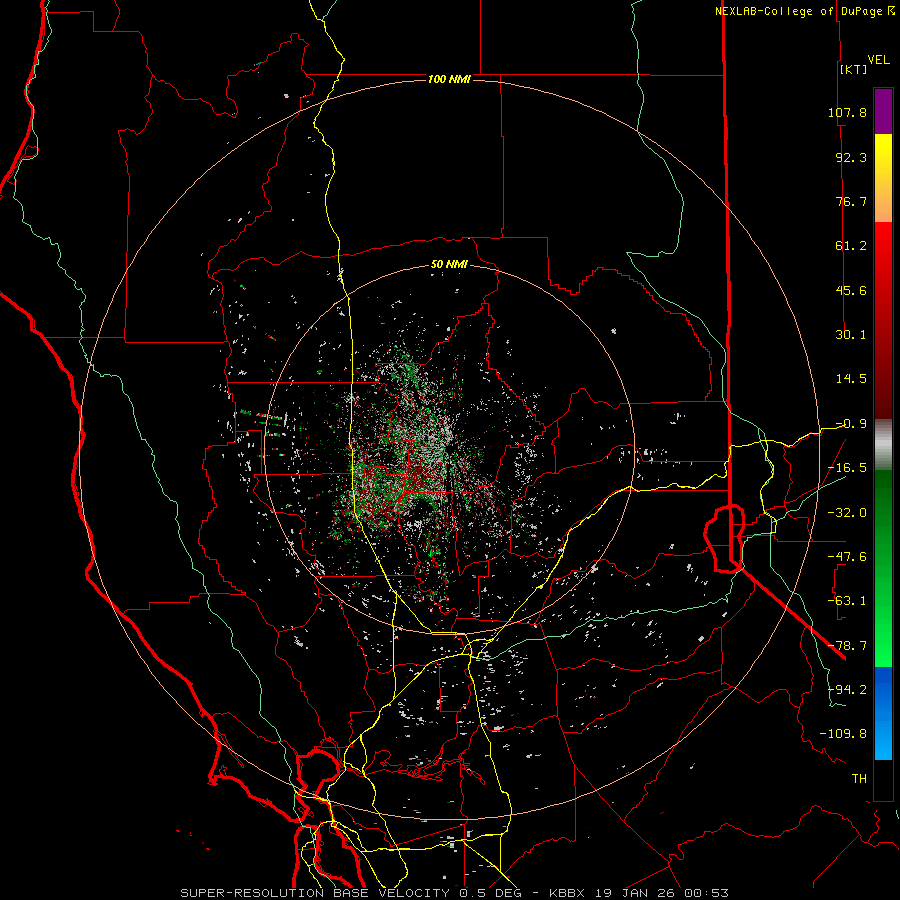Select the gray near-zero segment of the color bar

coord(883,445)
